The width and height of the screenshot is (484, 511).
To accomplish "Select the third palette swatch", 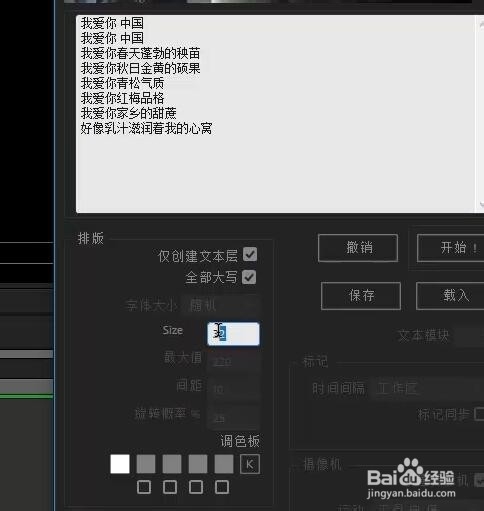I will [x=172, y=464].
